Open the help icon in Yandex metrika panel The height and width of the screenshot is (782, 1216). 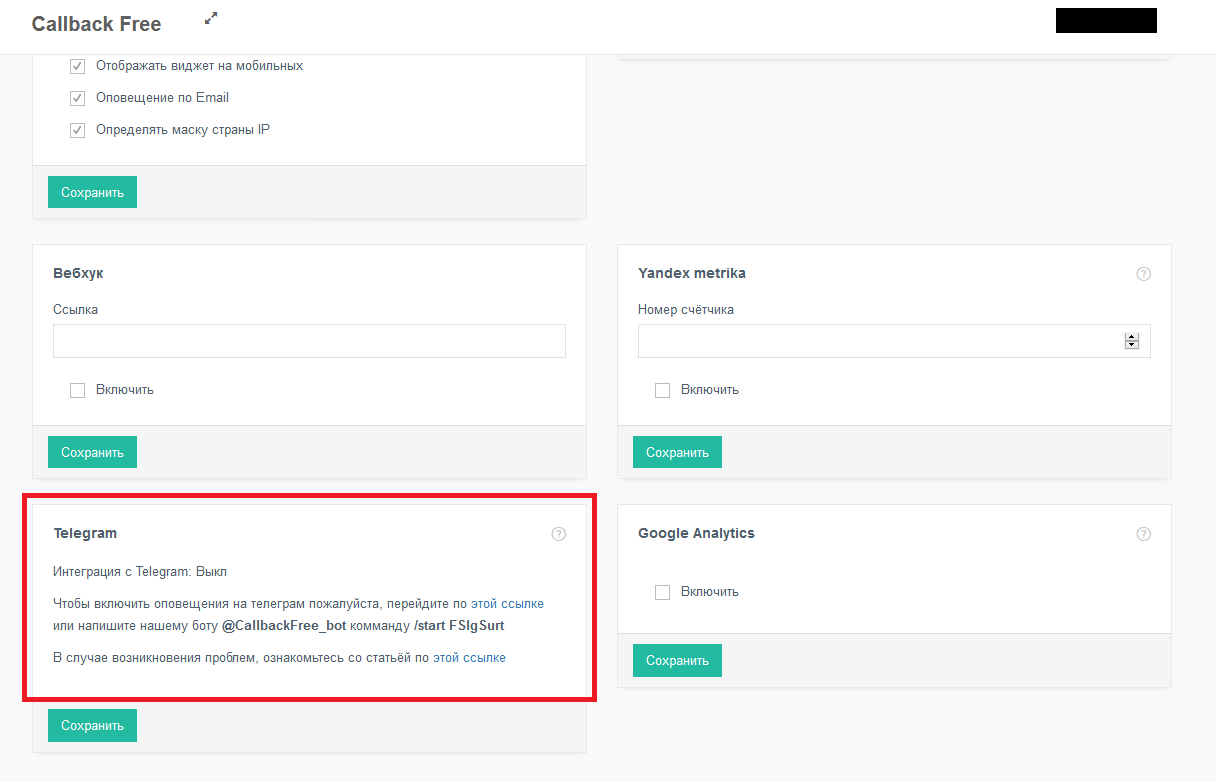point(1144,274)
